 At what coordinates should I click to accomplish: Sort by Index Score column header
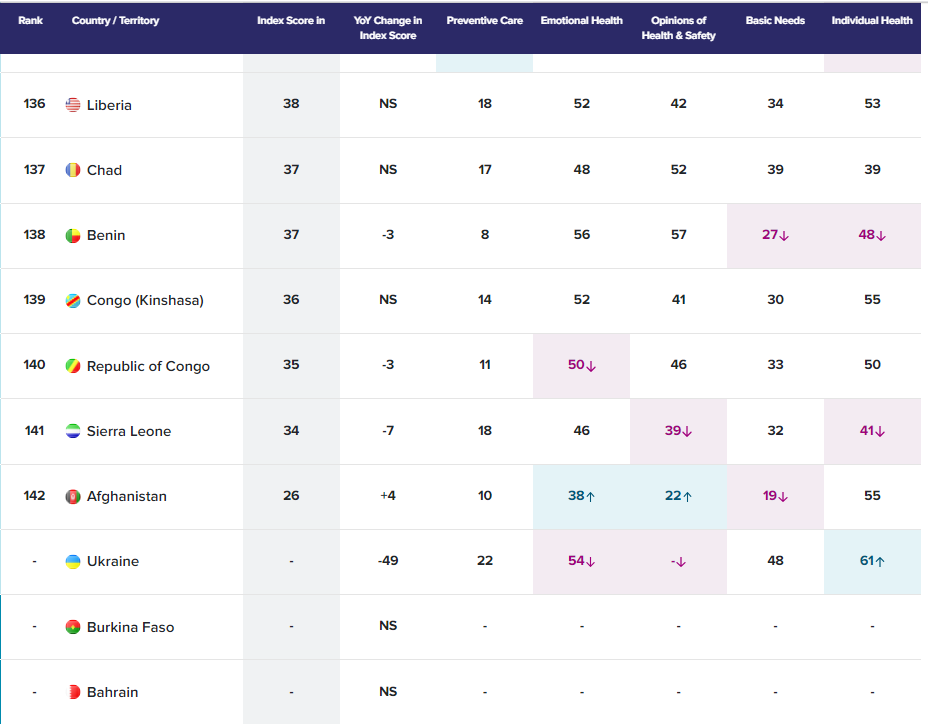[291, 21]
